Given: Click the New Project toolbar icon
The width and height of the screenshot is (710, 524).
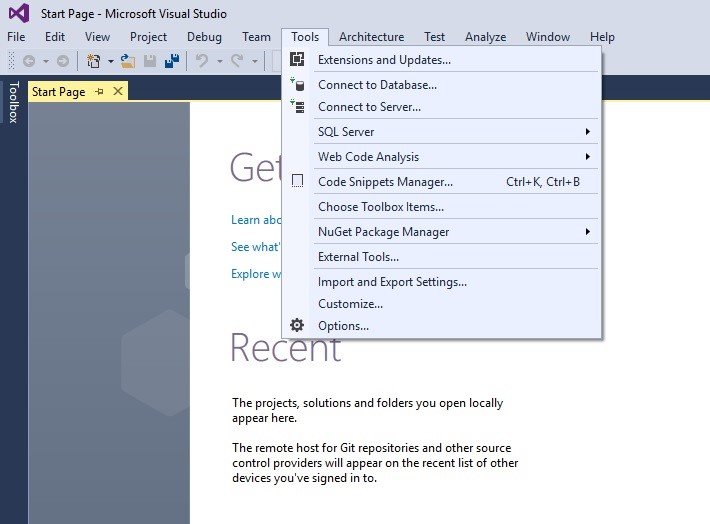Looking at the screenshot, I should [93, 61].
